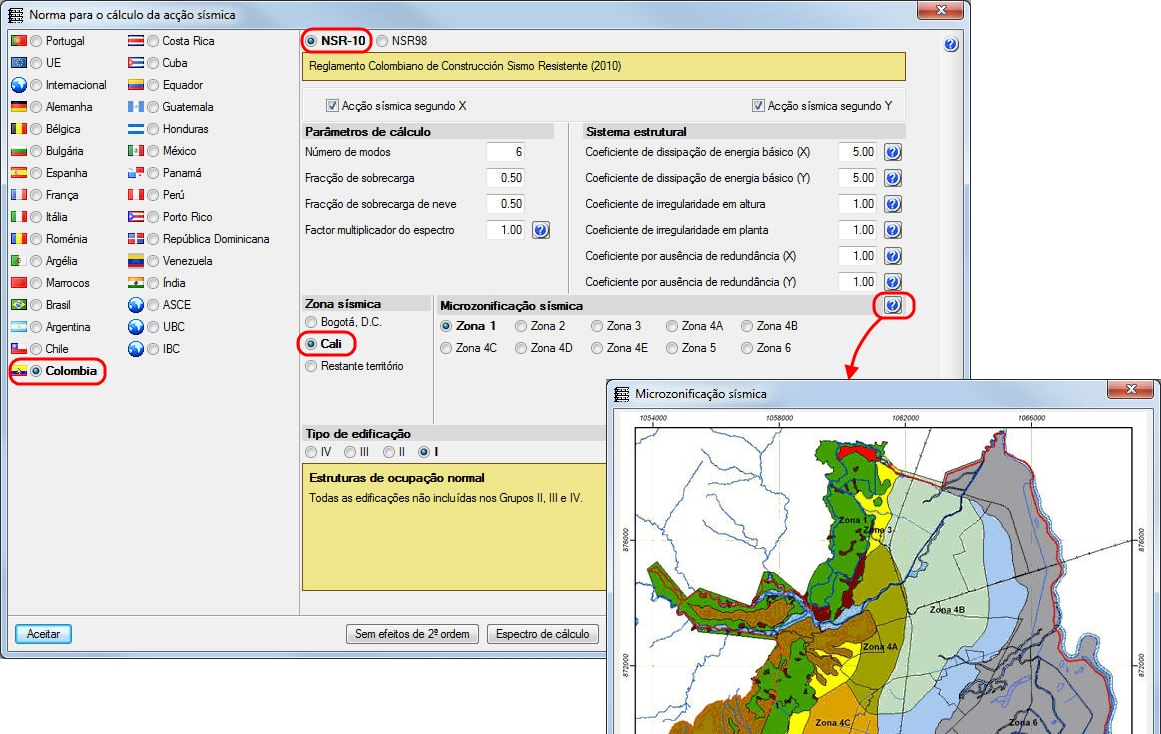The width and height of the screenshot is (1161, 734).
Task: Click the ASCE globe icon
Action: tap(135, 304)
